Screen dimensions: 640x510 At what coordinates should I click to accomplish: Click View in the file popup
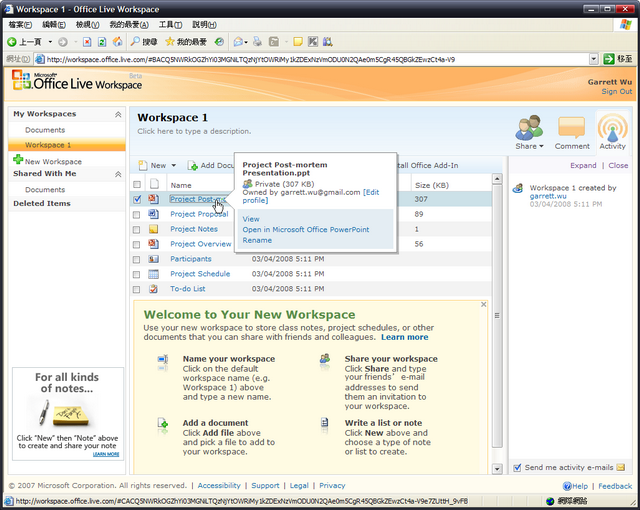pyautogui.click(x=251, y=219)
